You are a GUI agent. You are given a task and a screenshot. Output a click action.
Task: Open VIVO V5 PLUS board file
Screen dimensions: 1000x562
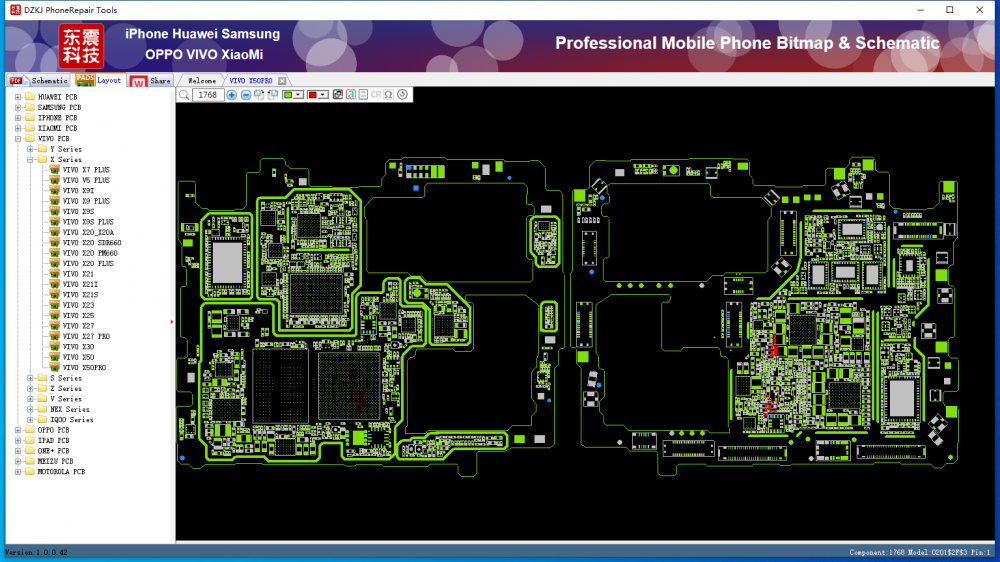[x=86, y=181]
